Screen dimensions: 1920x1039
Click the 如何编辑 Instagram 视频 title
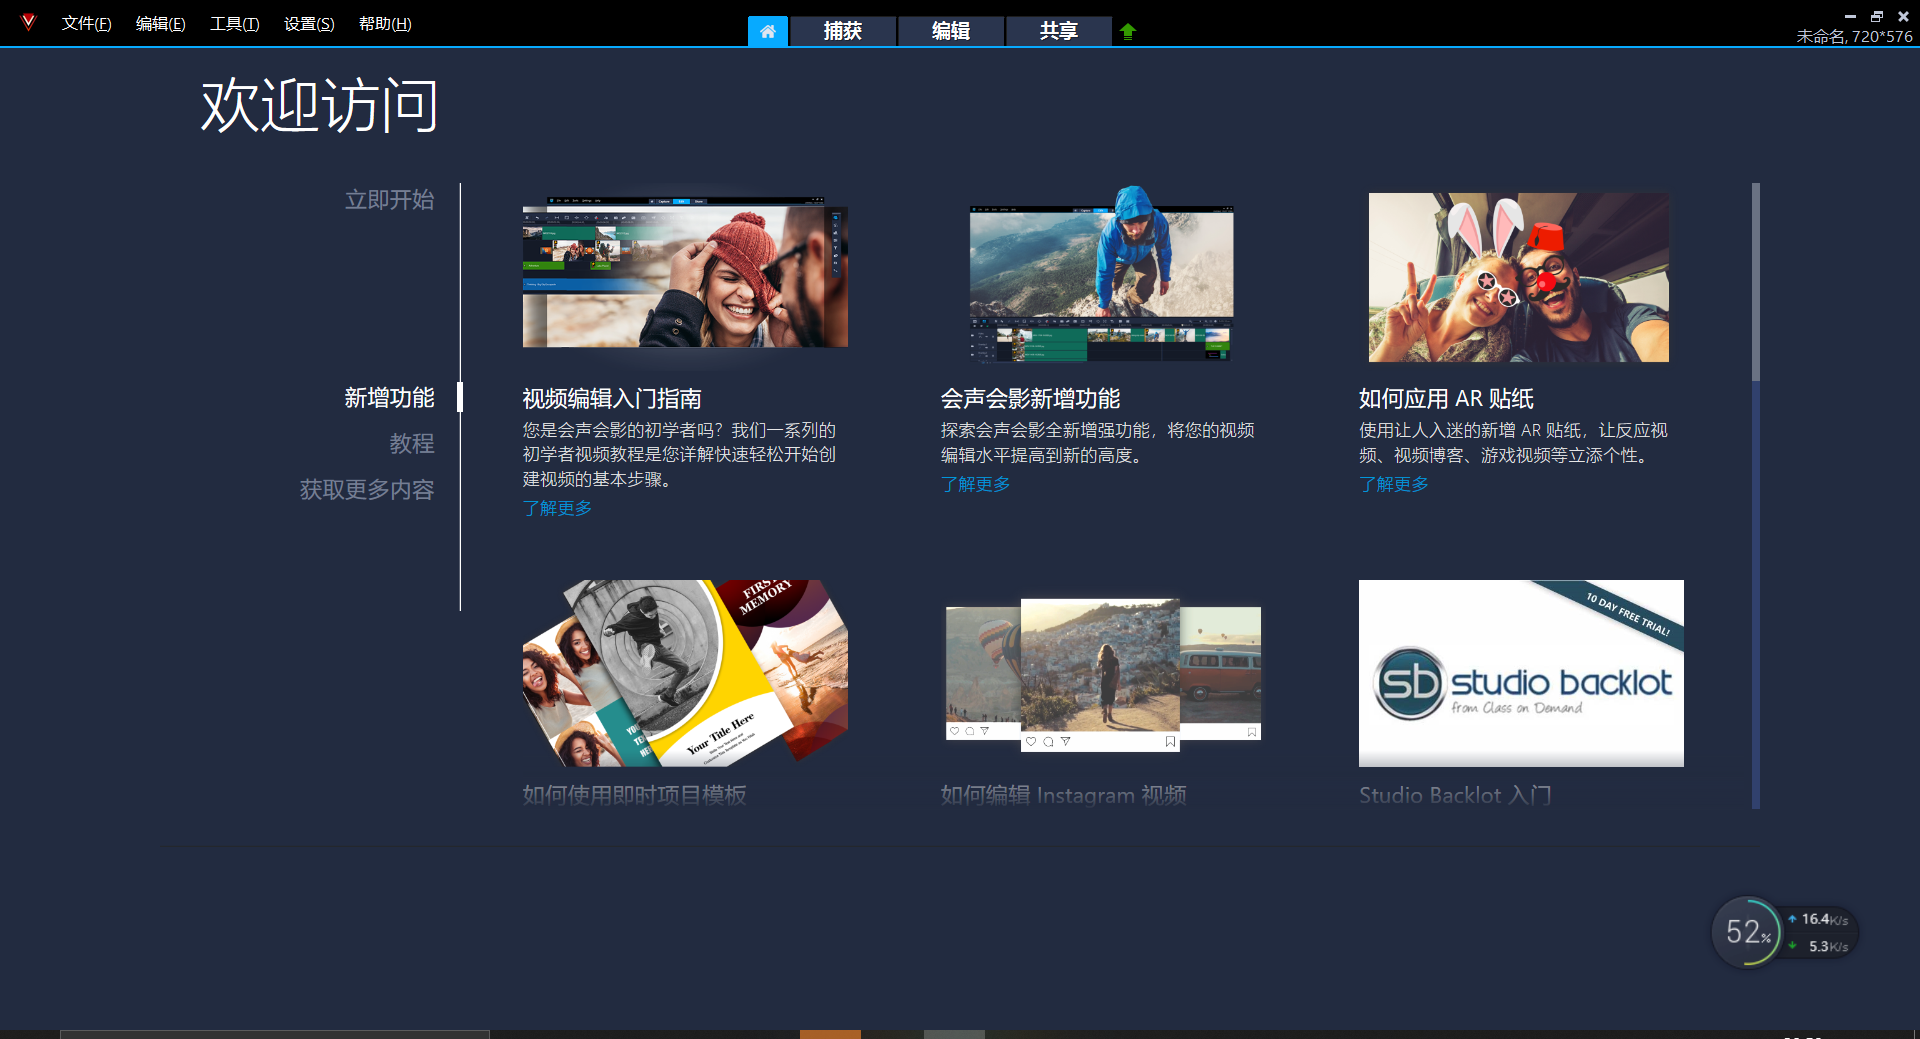(1063, 795)
